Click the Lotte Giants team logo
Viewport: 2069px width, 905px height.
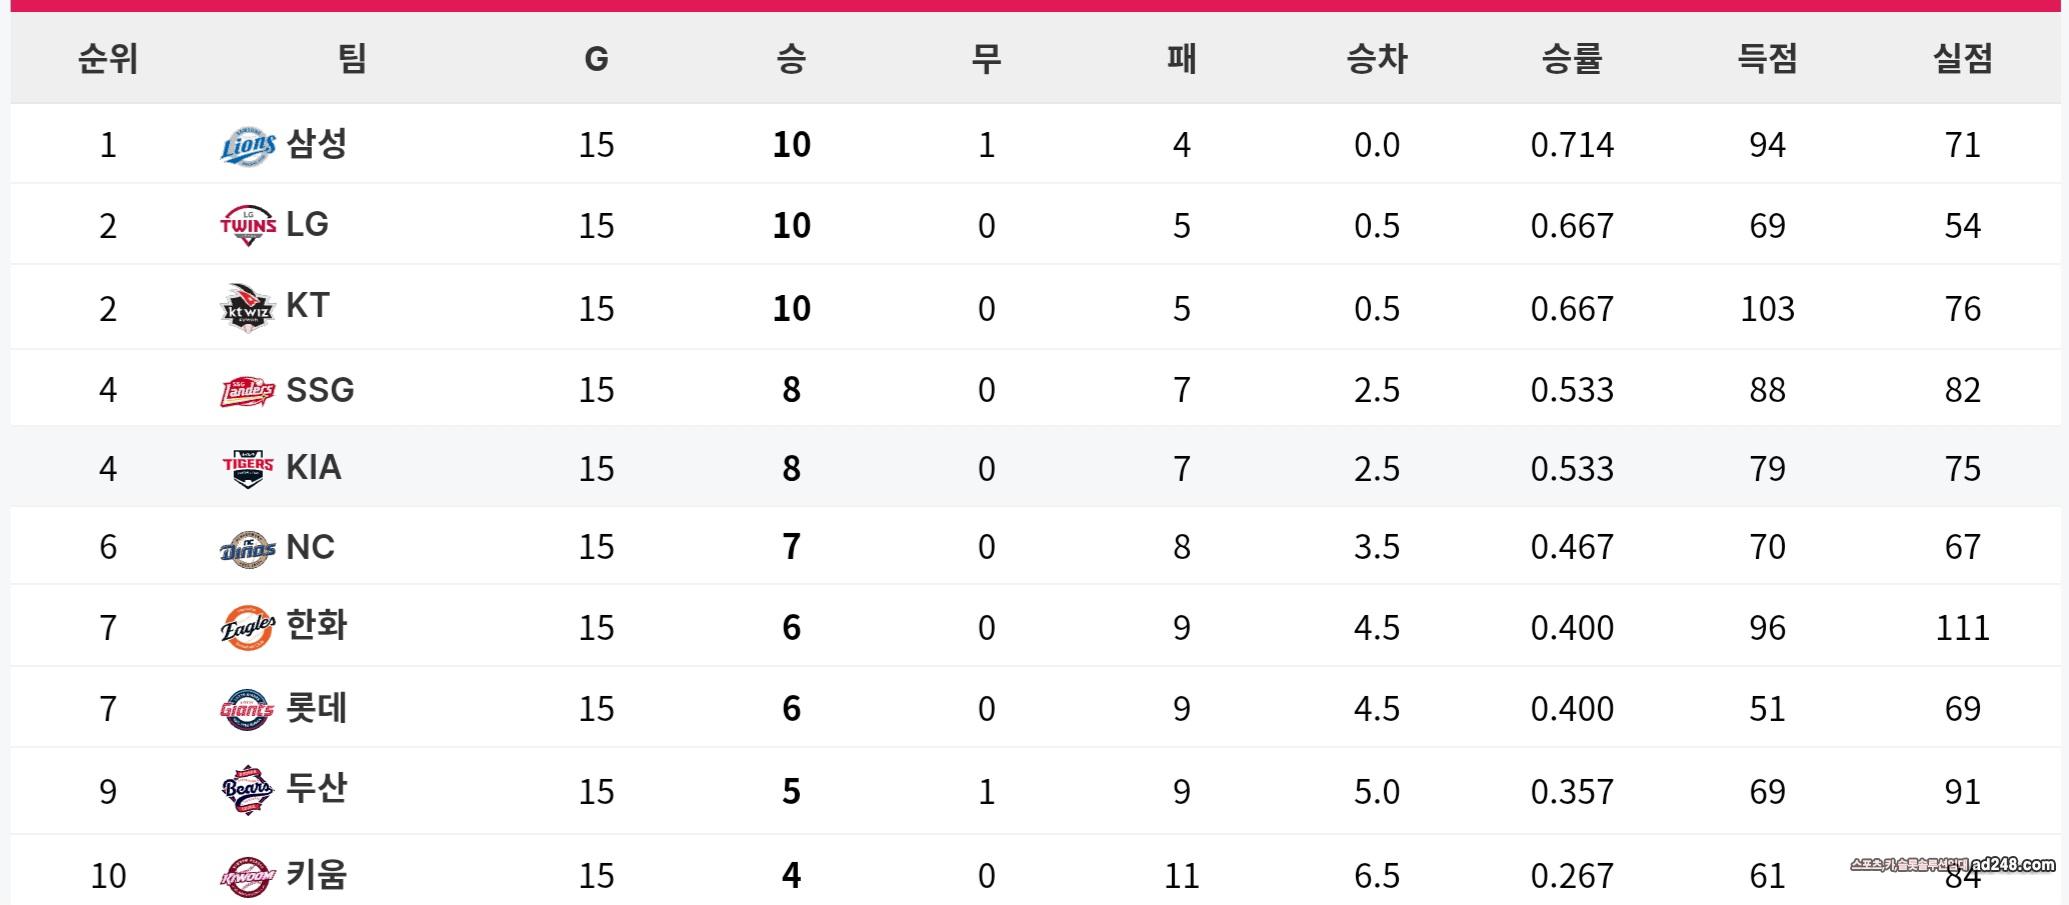coord(247,709)
